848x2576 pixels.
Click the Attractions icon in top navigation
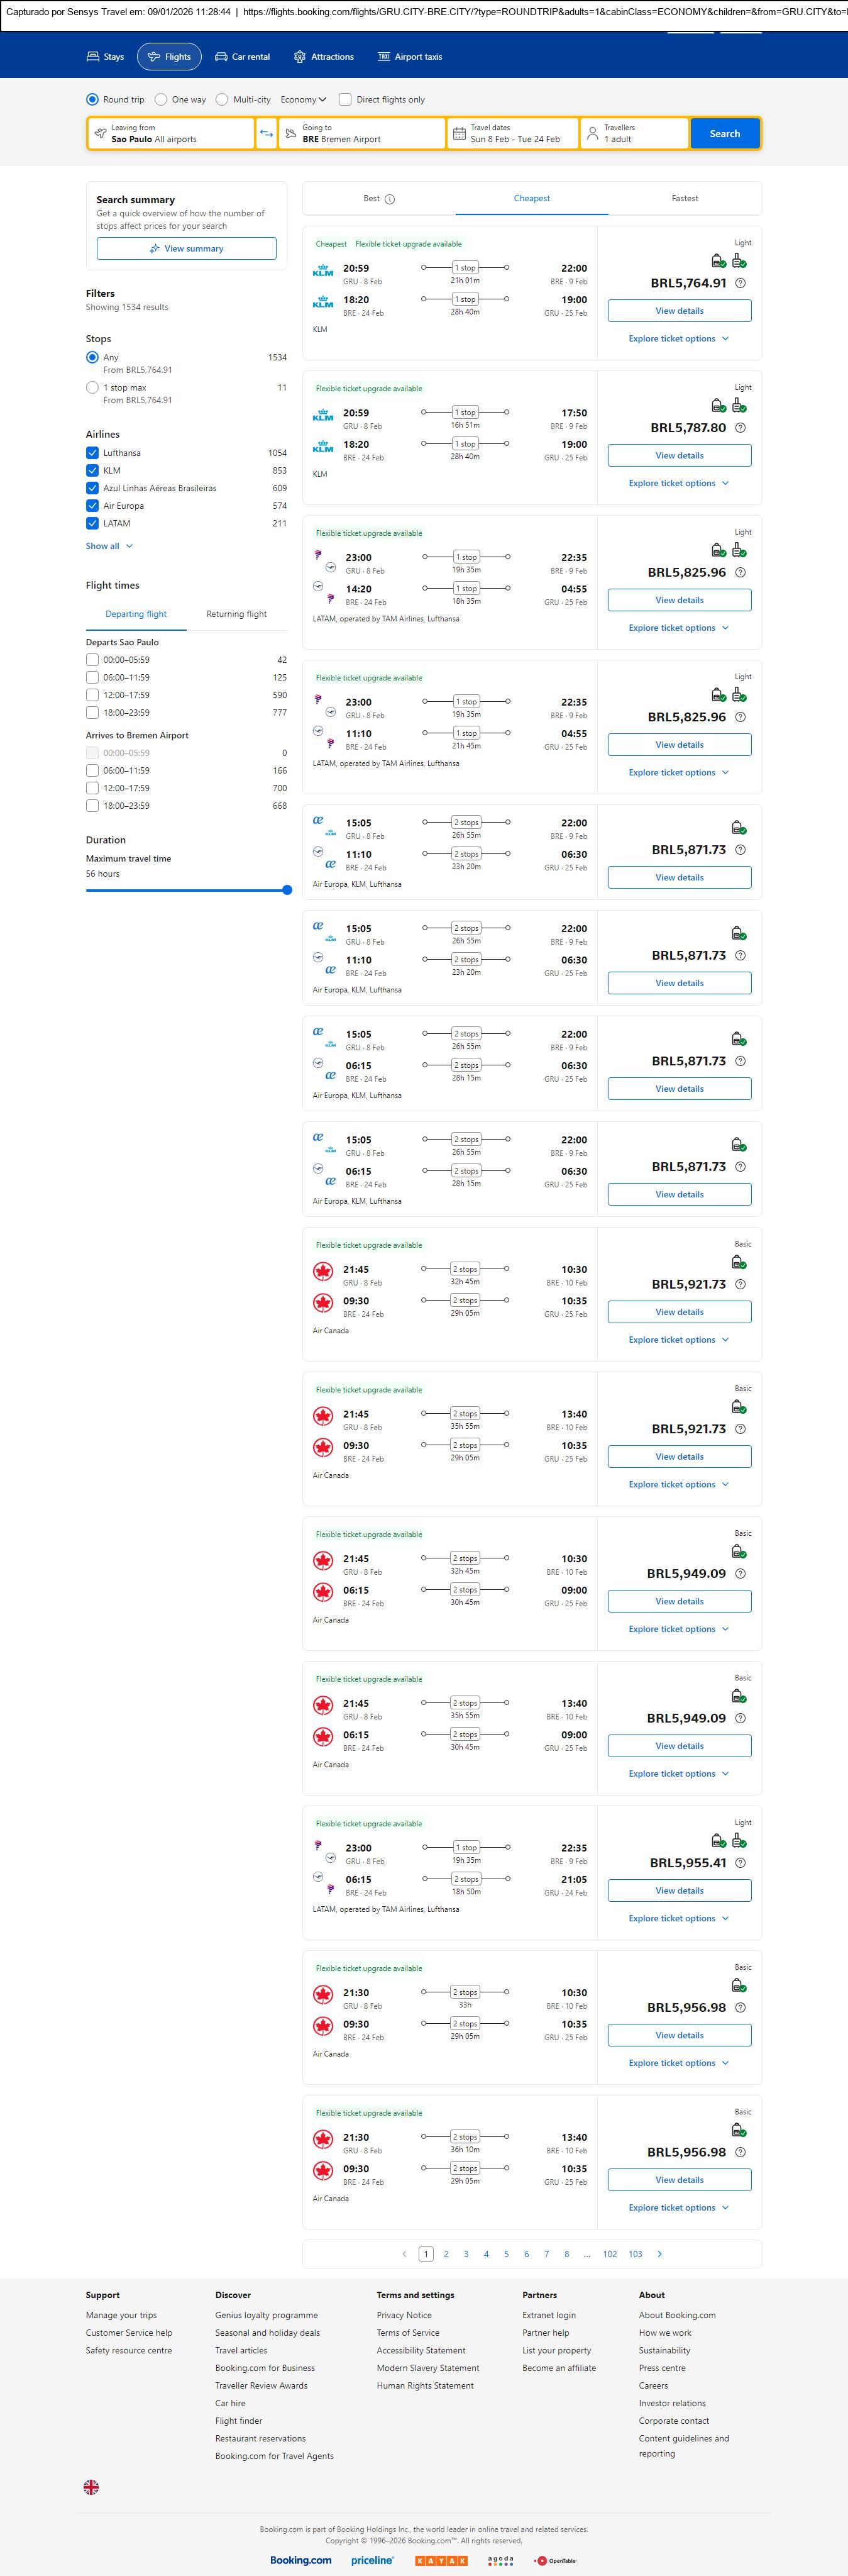tap(299, 57)
